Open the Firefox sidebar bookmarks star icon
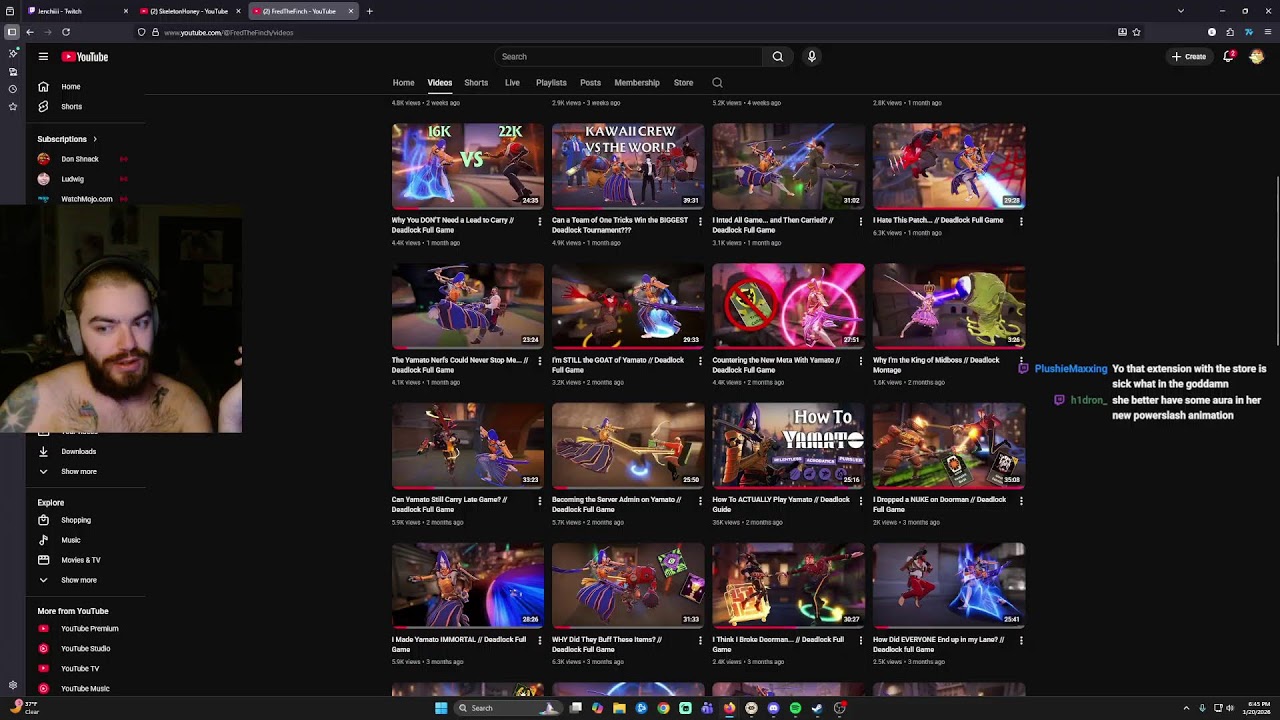The height and width of the screenshot is (720, 1280). point(12,106)
